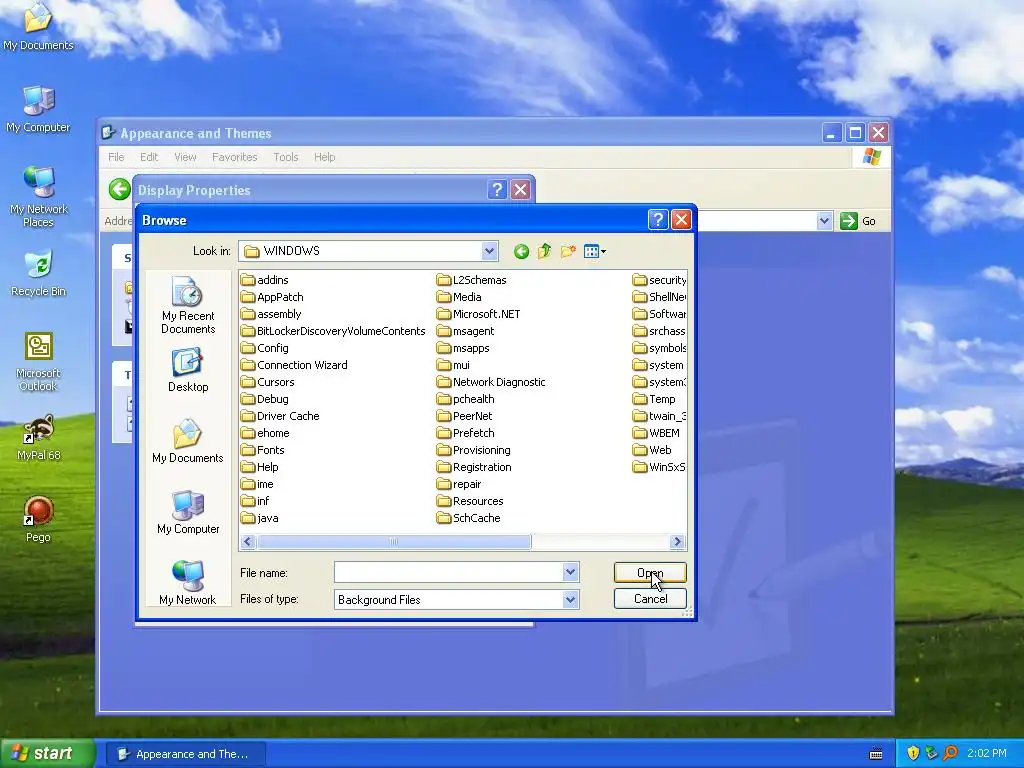1024x768 pixels.
Task: Select the Recycle Bin desktop icon
Action: [38, 273]
